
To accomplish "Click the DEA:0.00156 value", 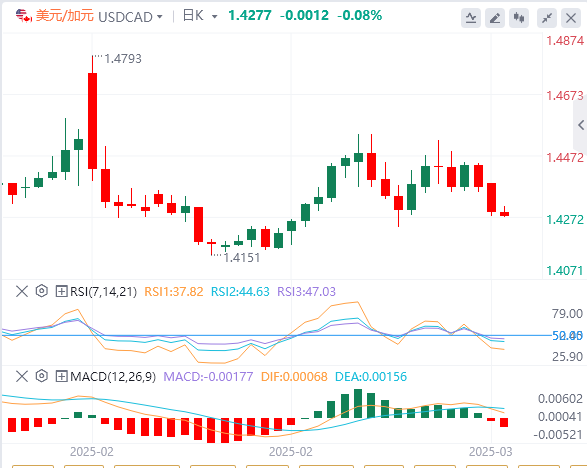I will click(371, 377).
